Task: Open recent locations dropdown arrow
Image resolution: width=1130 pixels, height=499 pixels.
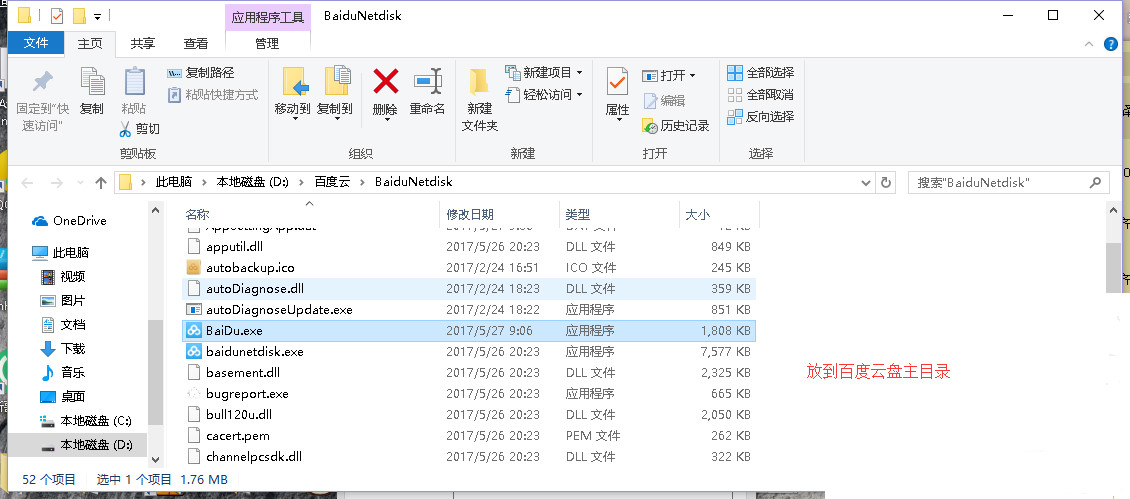Action: coord(79,183)
